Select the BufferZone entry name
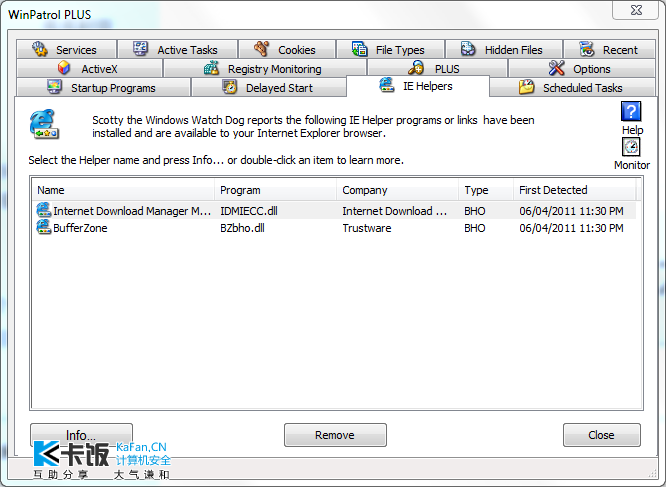 [x=80, y=228]
